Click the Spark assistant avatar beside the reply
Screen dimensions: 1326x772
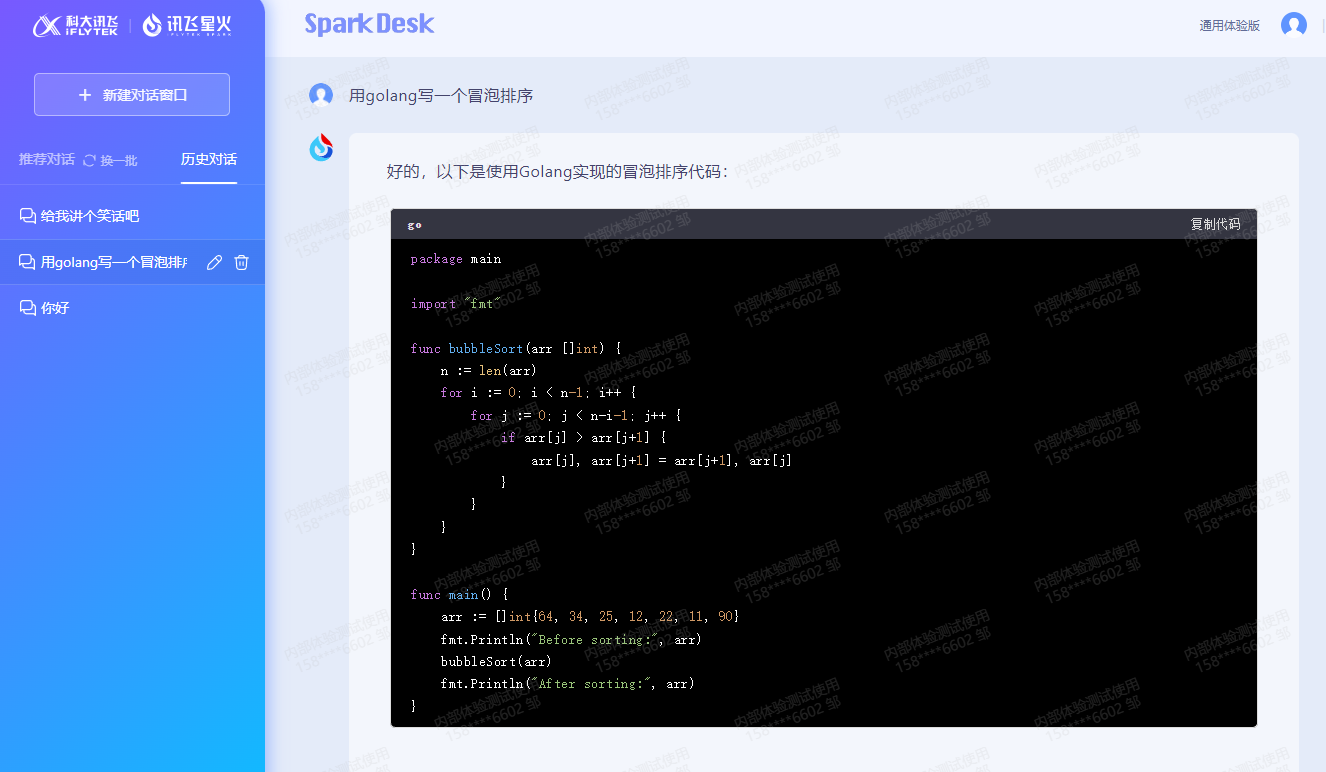[x=321, y=147]
